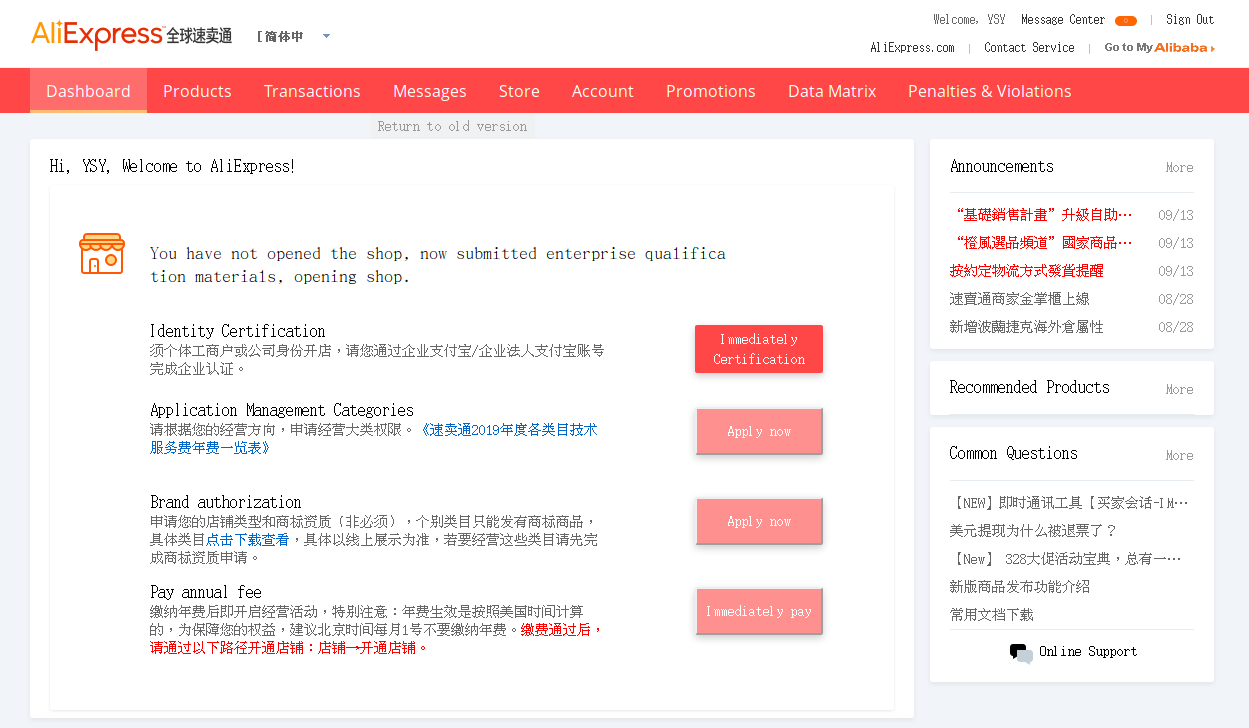Open the 橙風選品頻道 announcement
This screenshot has height=728, width=1249.
[1041, 242]
